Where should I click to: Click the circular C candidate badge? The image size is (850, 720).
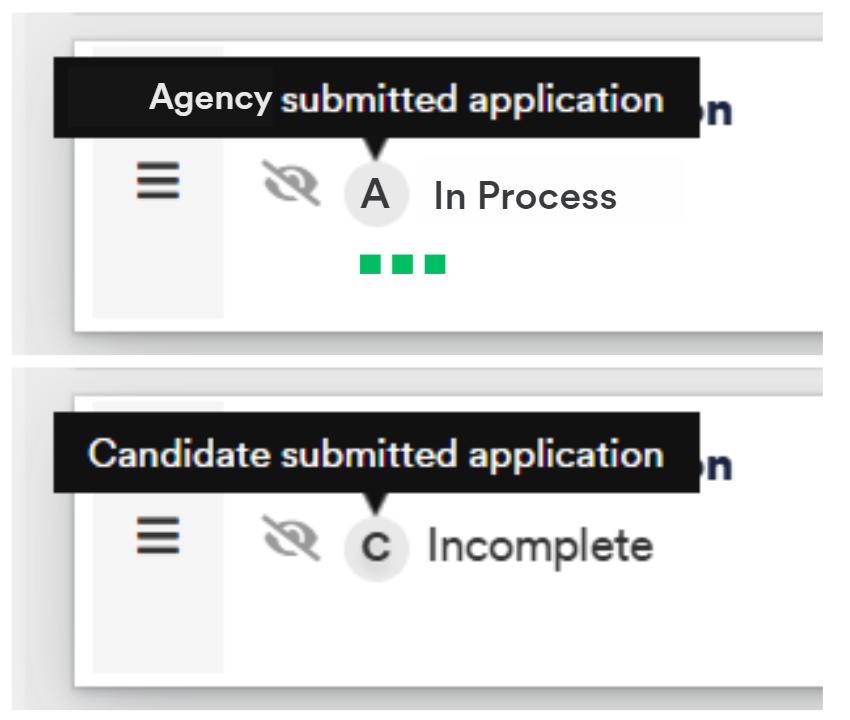tap(376, 549)
